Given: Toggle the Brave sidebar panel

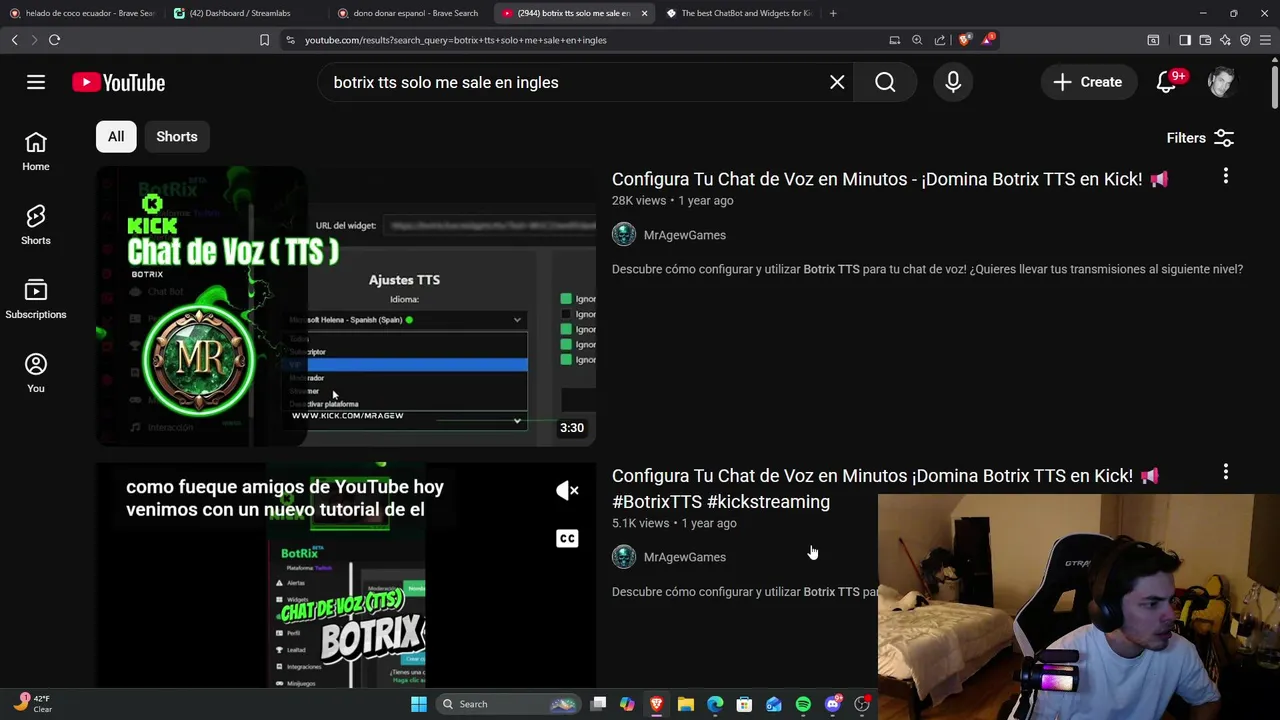Looking at the screenshot, I should 1185,40.
